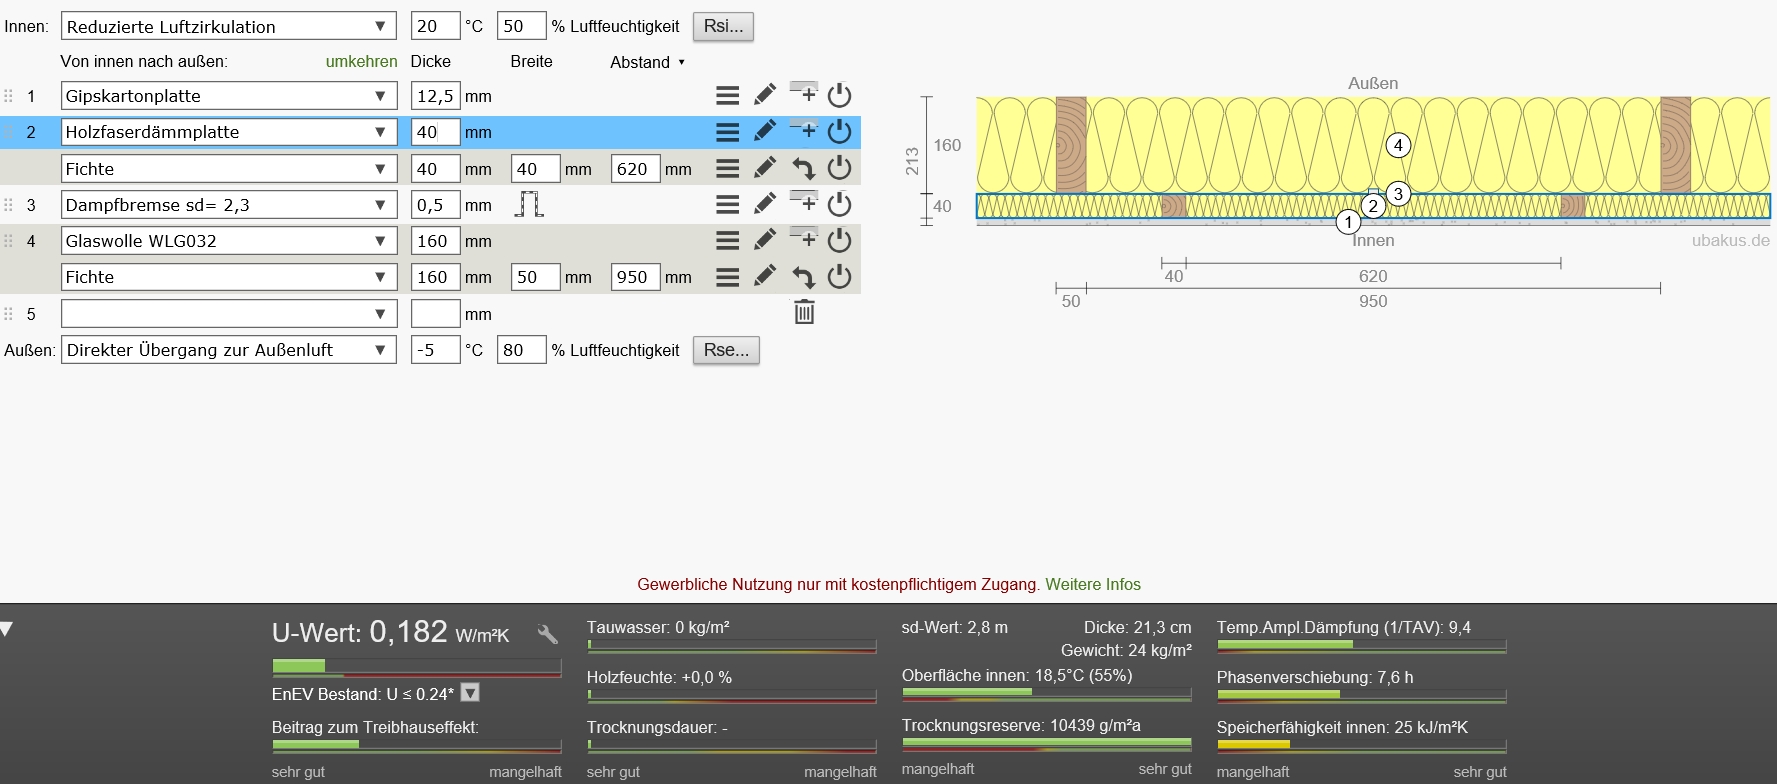This screenshot has height=784, width=1777.
Task: Edit the Fichte row with 950 mm spacing
Action: [x=765, y=277]
